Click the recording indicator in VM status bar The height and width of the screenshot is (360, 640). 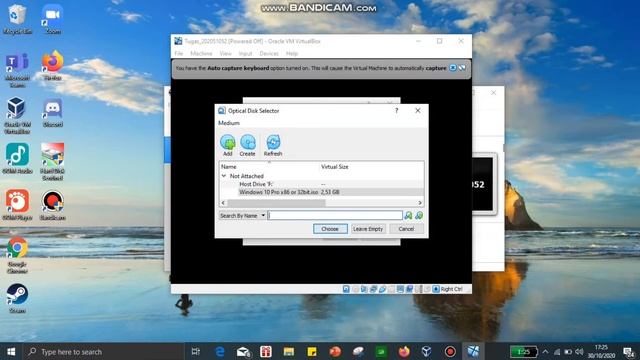(409, 289)
